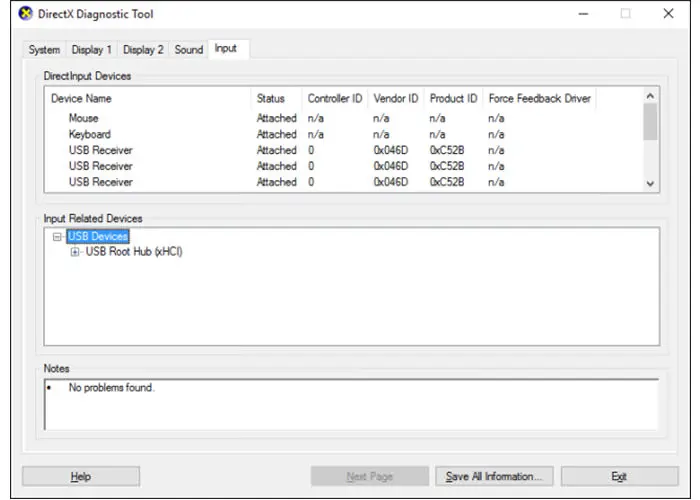700x500 pixels.
Task: Click the Force Feedback Driver column header
Action: (x=540, y=98)
